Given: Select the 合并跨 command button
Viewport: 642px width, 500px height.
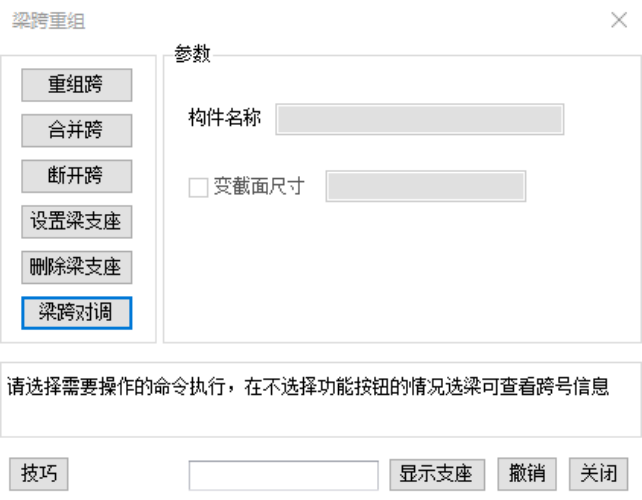Looking at the screenshot, I should click(x=77, y=129).
